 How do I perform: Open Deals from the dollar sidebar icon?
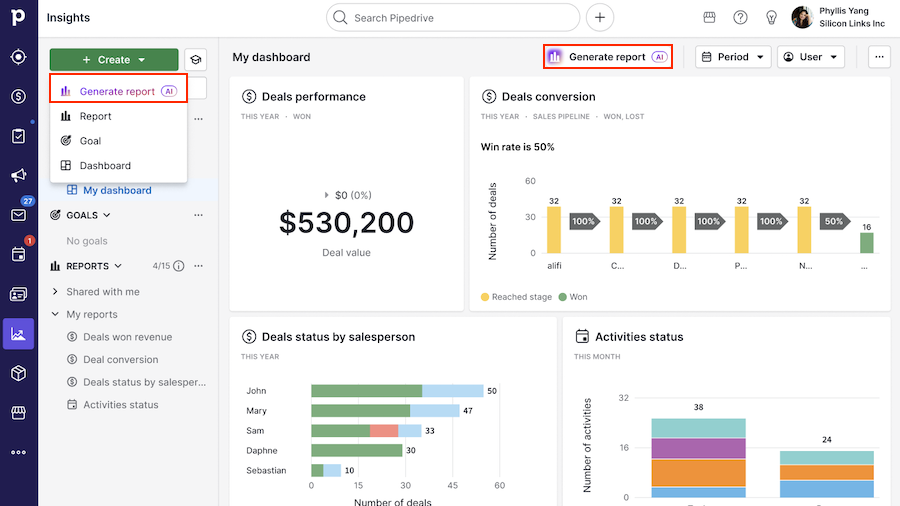tap(18, 97)
